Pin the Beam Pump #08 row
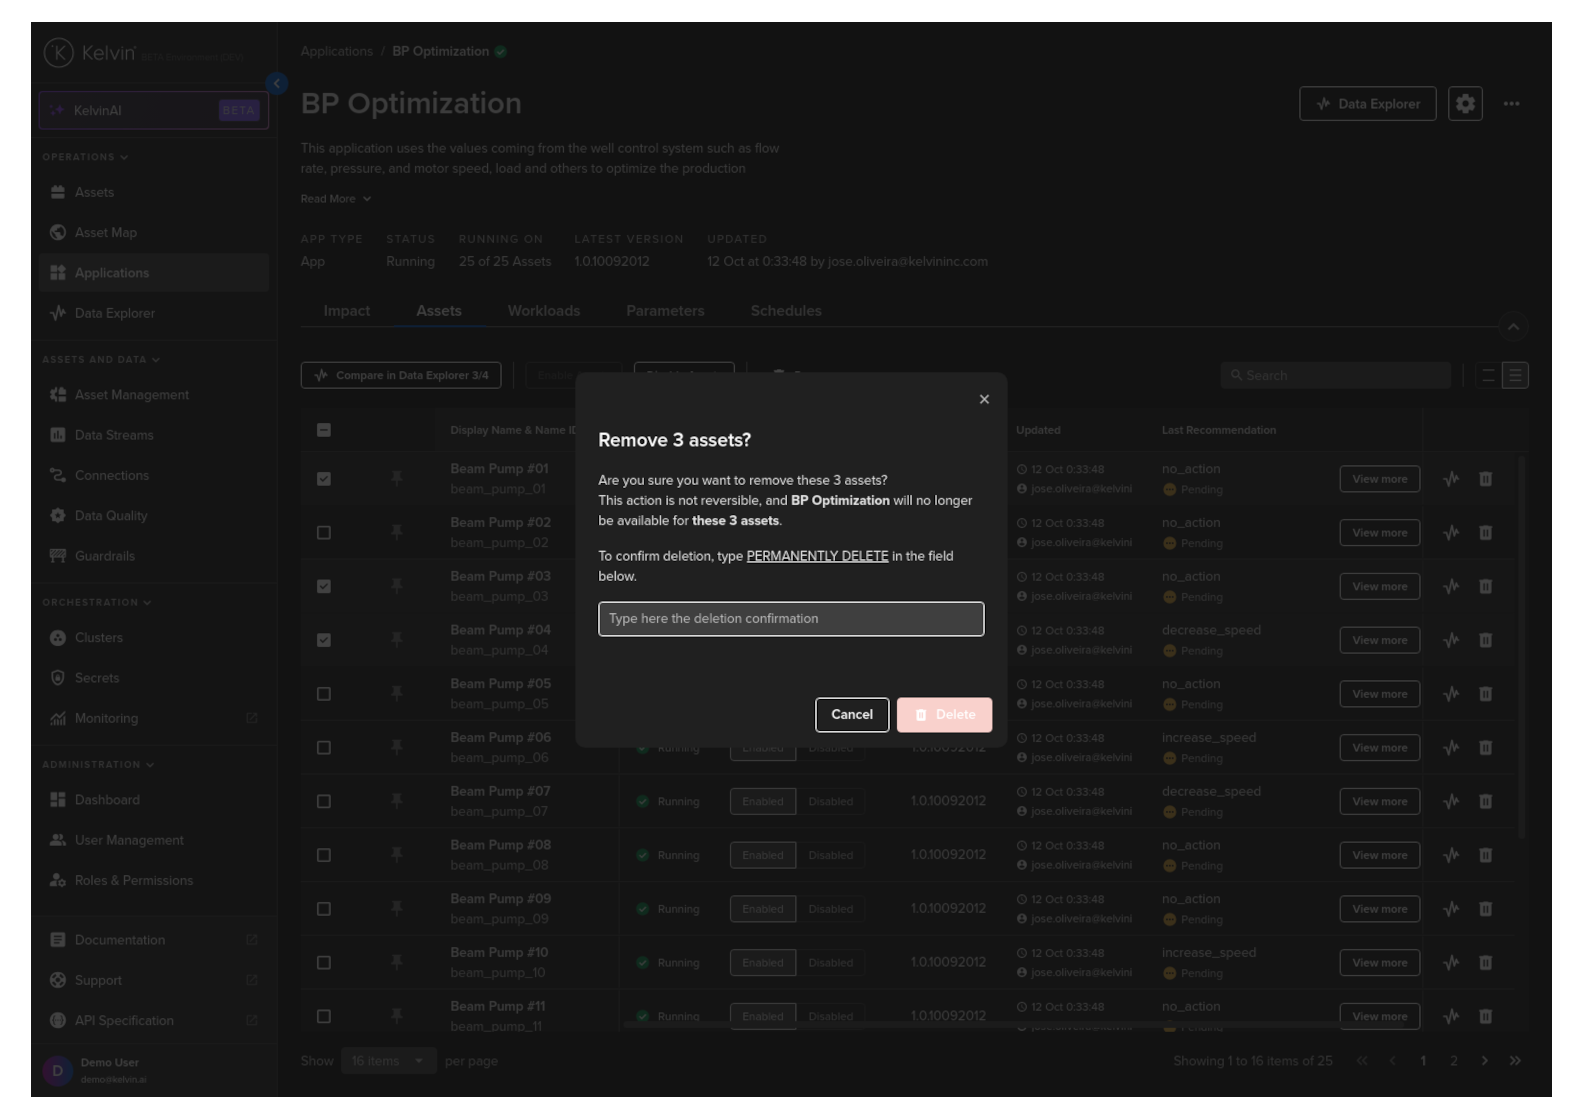Viewport: 1584px width, 1120px height. pos(397,855)
